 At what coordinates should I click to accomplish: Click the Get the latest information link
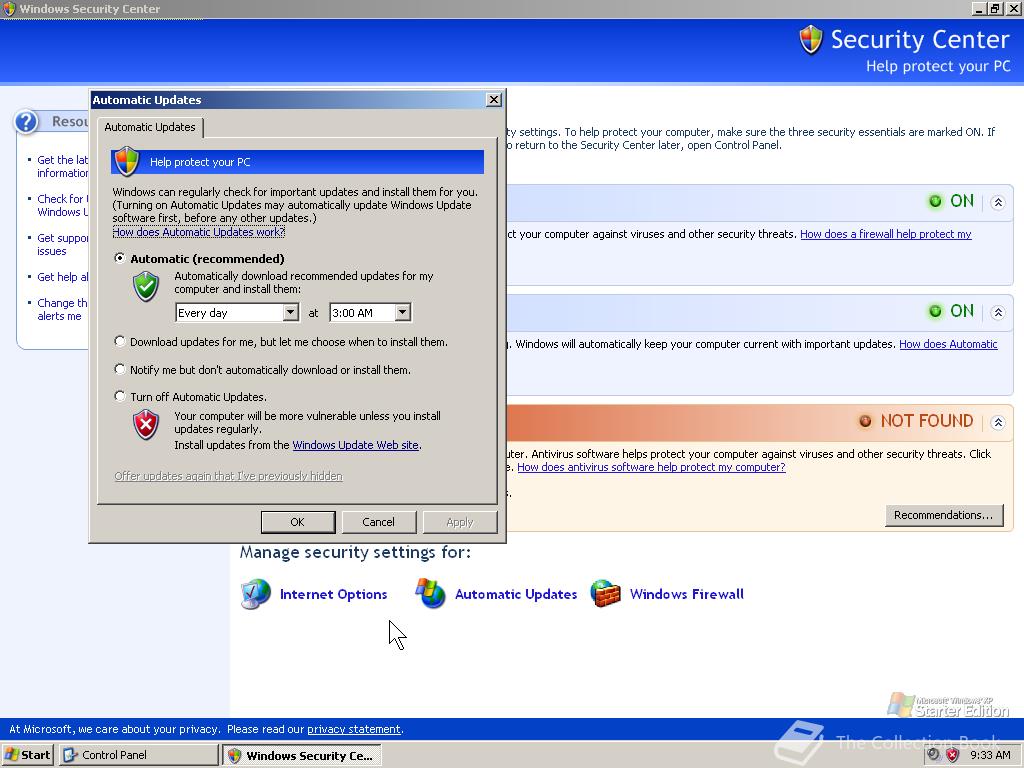tap(63, 167)
